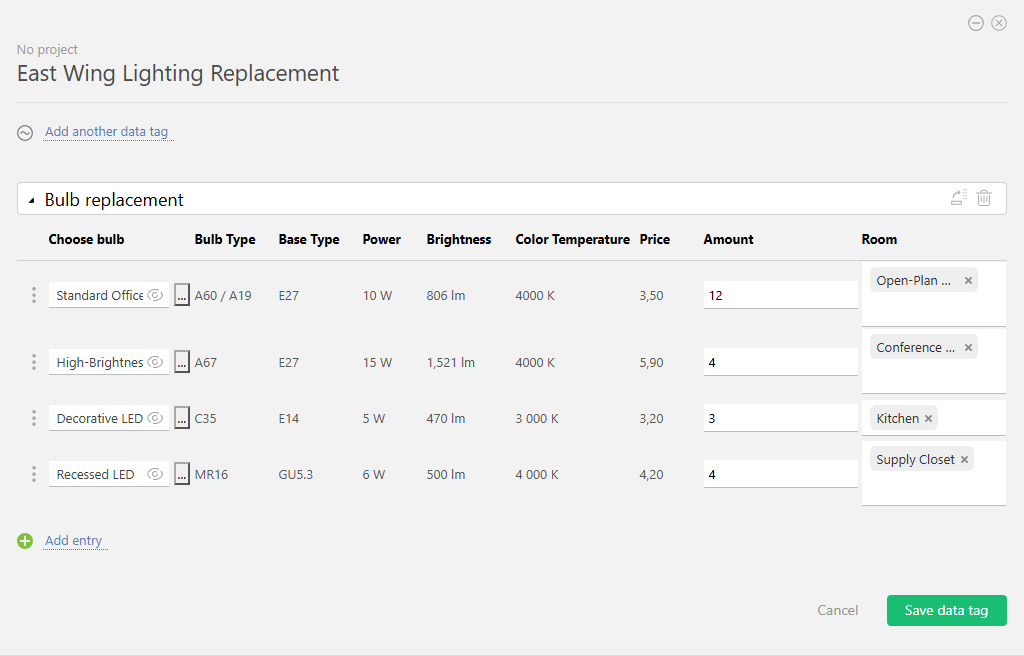Screen dimensions: 1024x656
Task: Focus the Amount field showing 3
Action: click(780, 418)
